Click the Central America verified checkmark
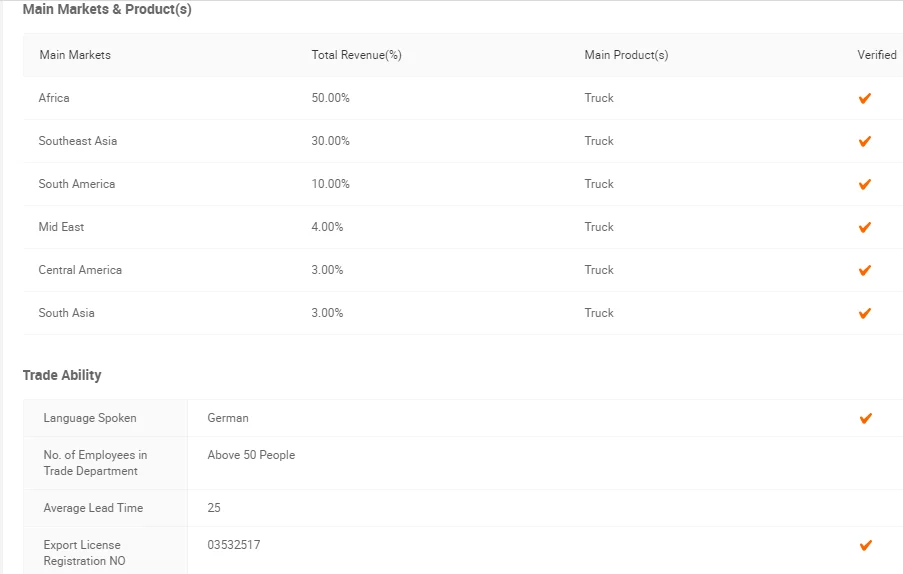Screen dimensions: 903x574 coord(865,270)
